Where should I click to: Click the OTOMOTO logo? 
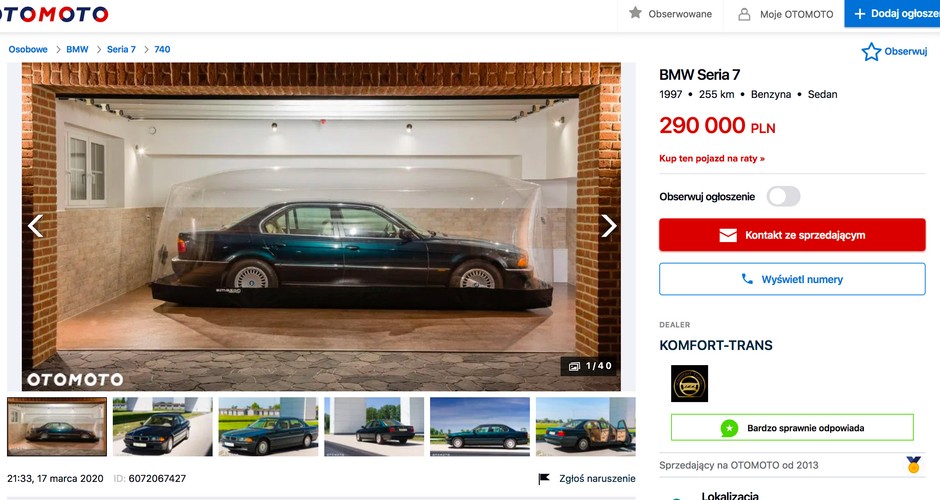54,14
